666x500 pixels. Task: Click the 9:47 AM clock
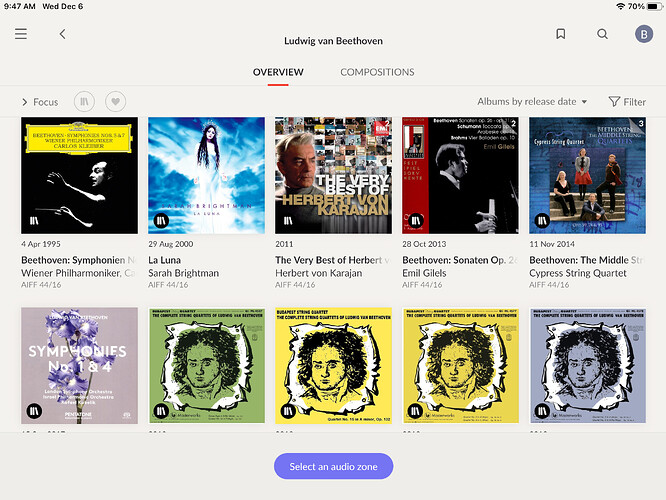pyautogui.click(x=20, y=6)
